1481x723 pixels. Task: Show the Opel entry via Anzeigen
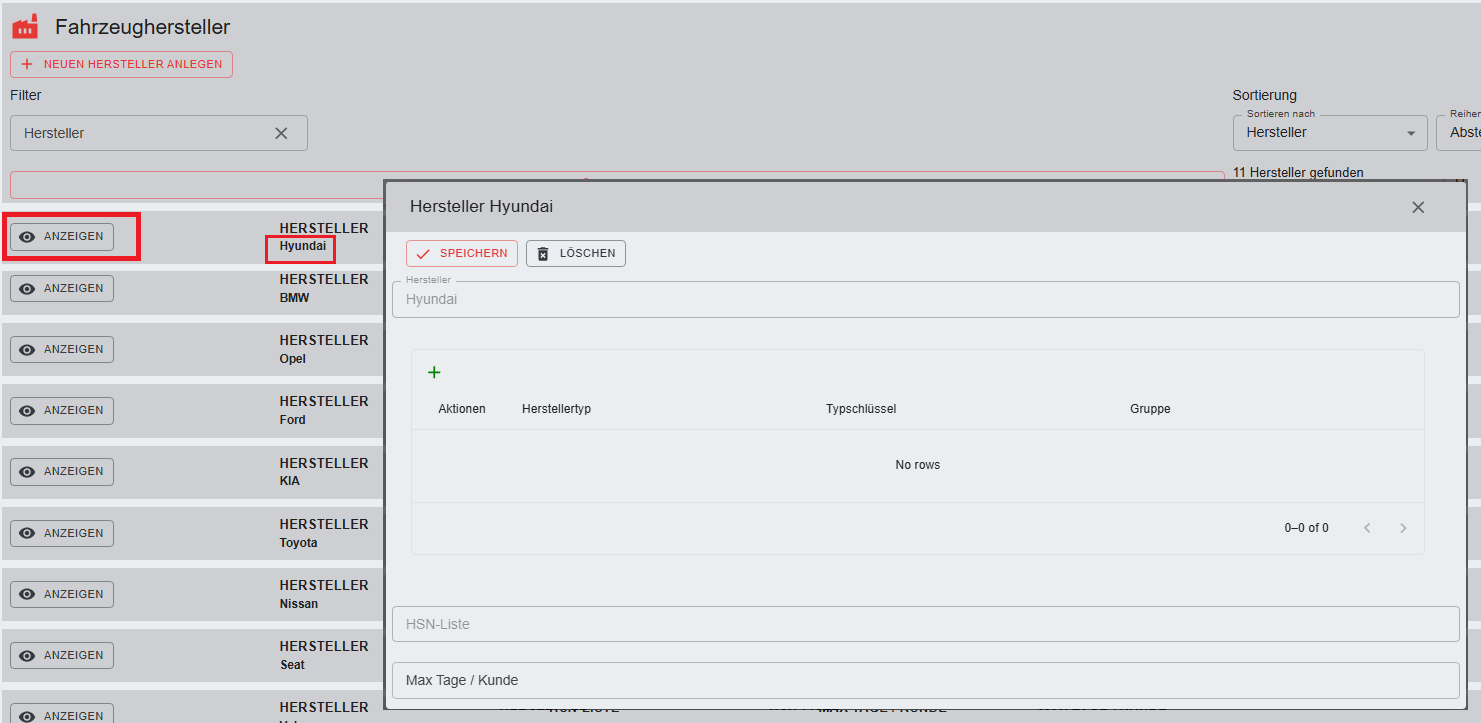point(62,349)
